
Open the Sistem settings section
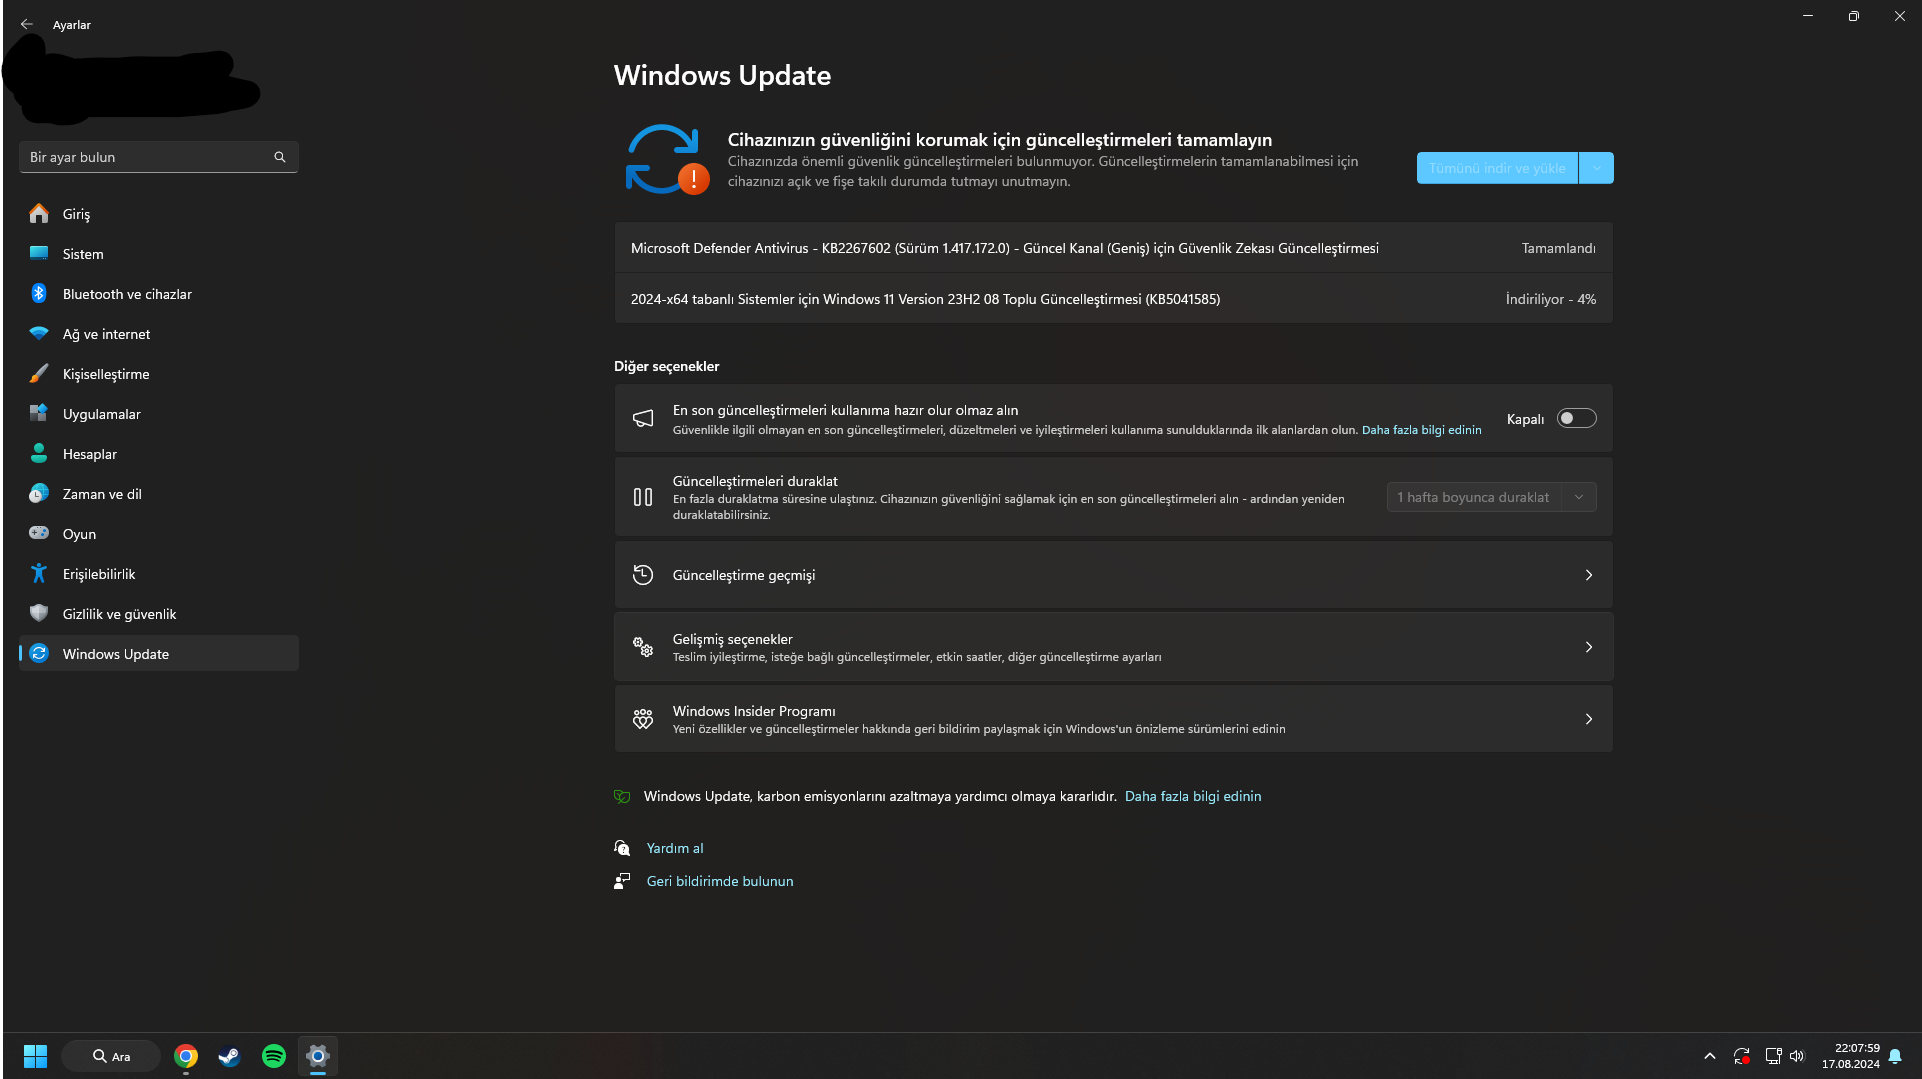(159, 253)
